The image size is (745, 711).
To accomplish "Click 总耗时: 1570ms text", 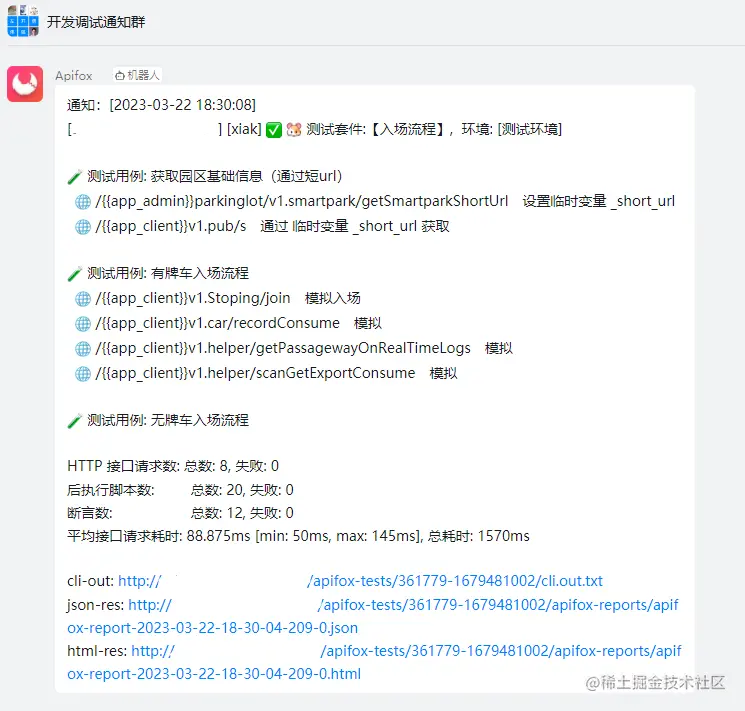I will point(478,536).
